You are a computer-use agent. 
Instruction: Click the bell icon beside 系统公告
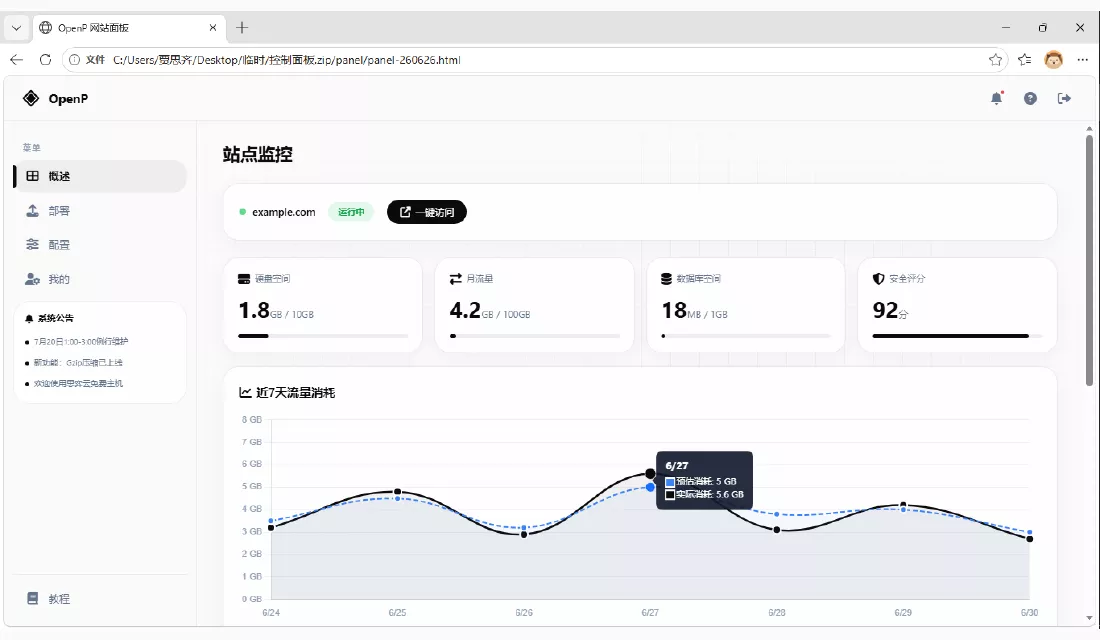[x=29, y=319]
